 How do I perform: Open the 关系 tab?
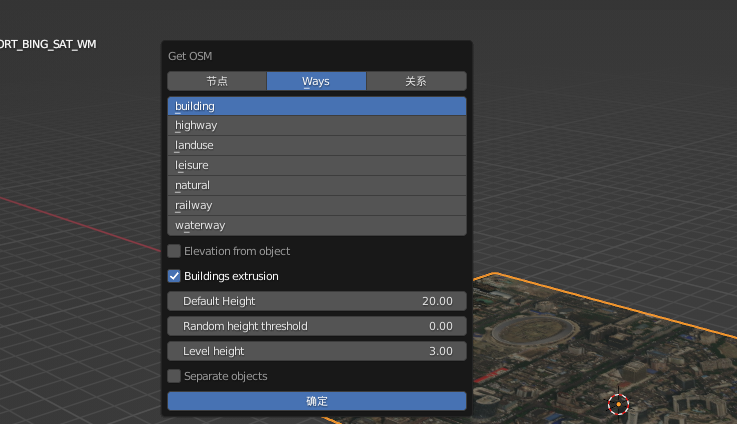416,81
